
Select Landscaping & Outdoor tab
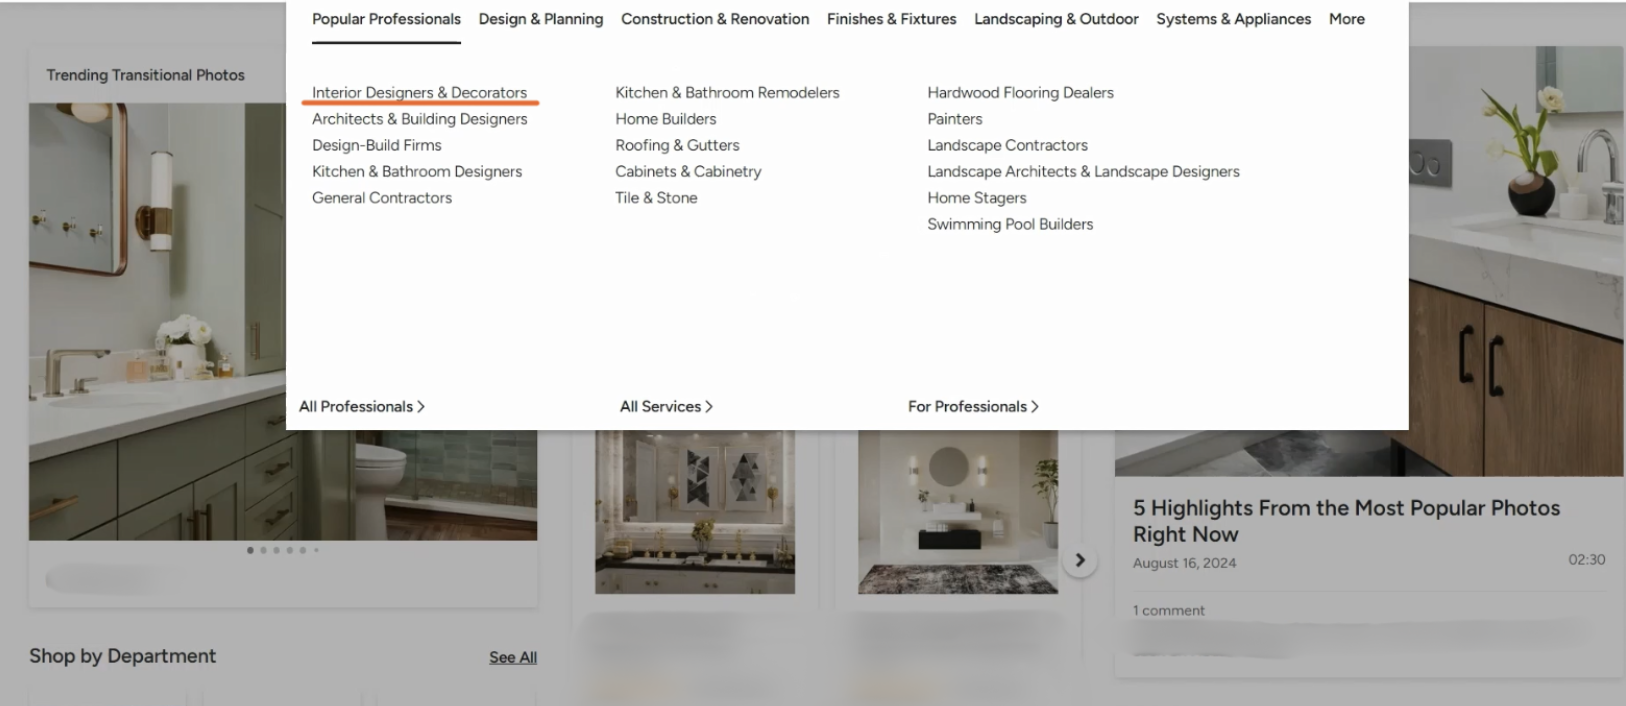click(1056, 19)
